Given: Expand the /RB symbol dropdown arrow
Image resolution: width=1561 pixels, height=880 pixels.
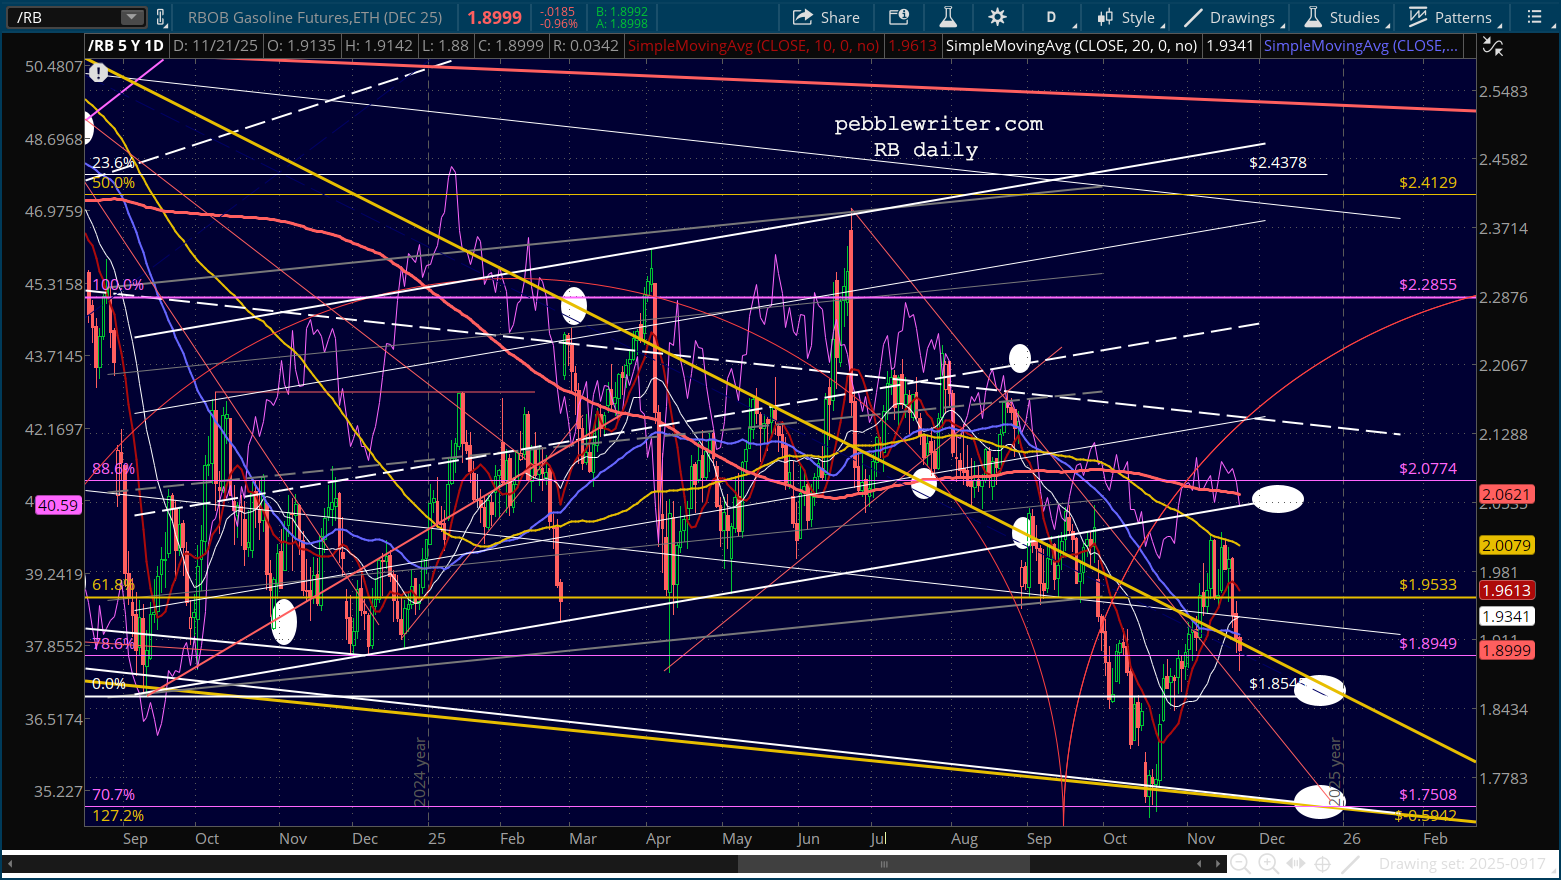Looking at the screenshot, I should coord(132,17).
